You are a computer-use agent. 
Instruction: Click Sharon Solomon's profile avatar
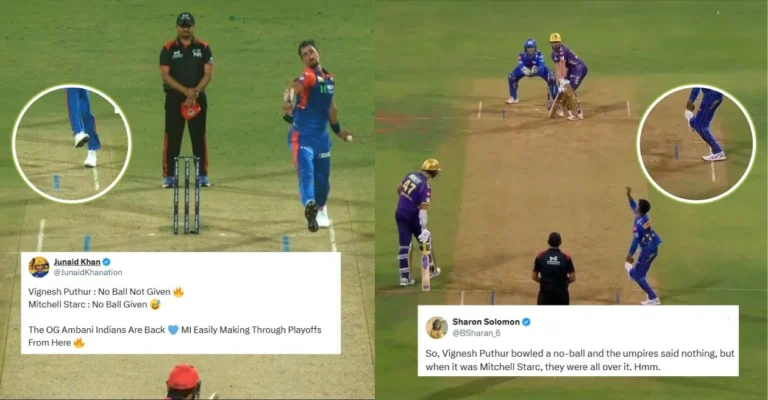pyautogui.click(x=436, y=328)
